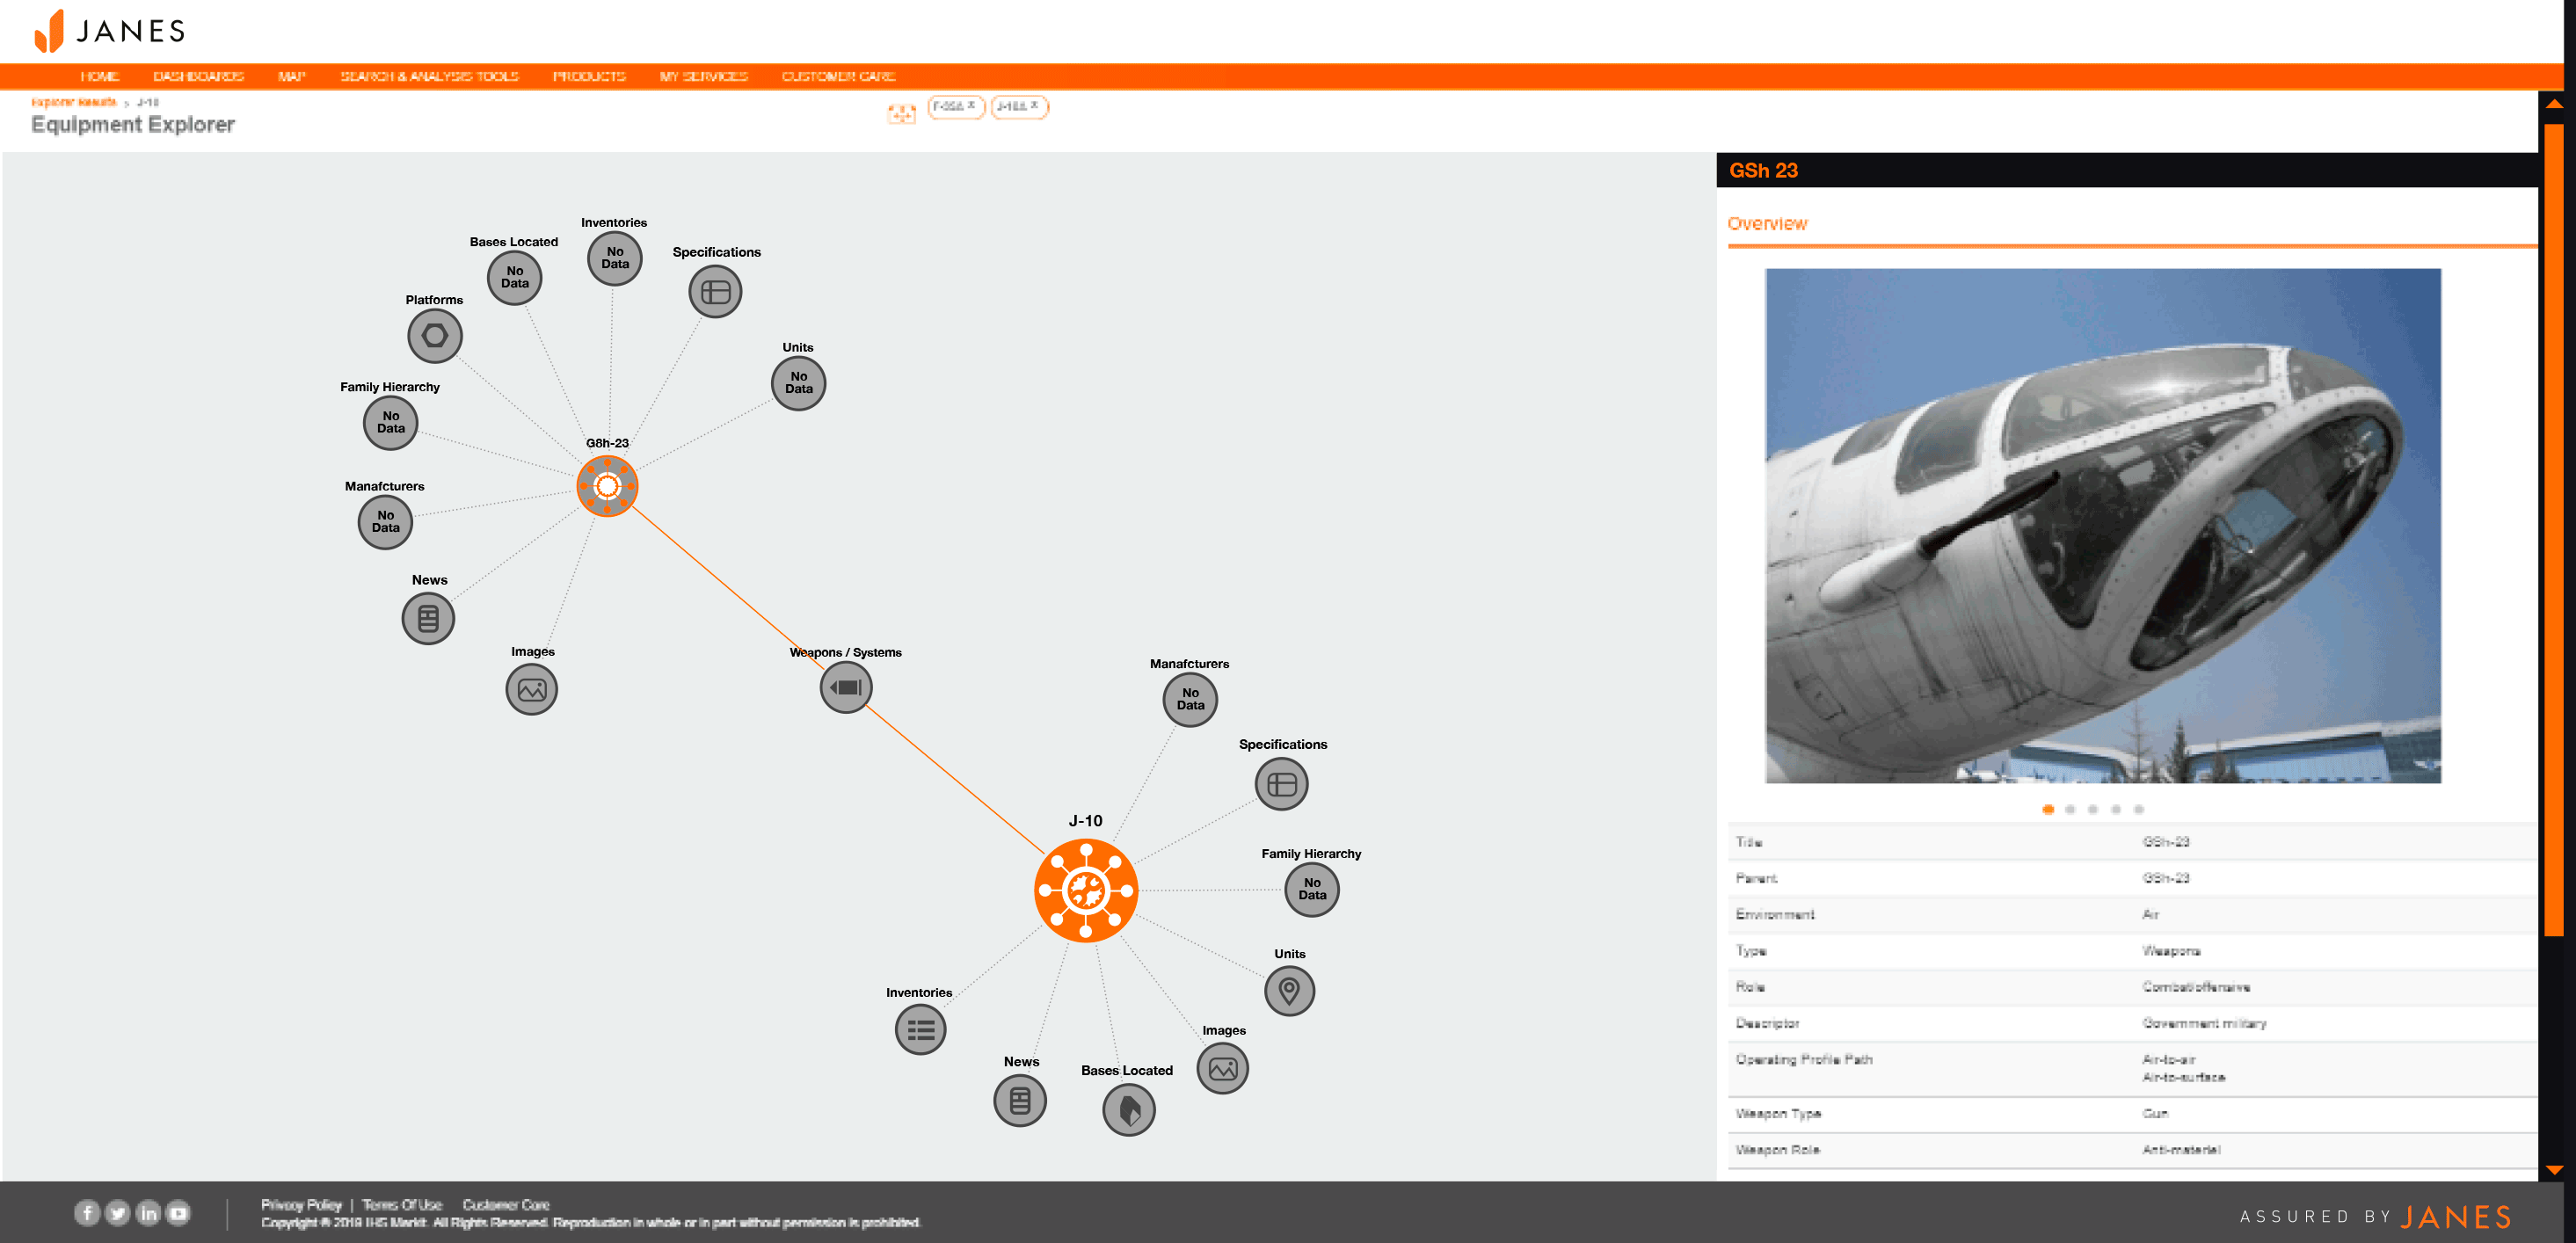Select the GSh-23 Bases Located No Data node

click(515, 277)
